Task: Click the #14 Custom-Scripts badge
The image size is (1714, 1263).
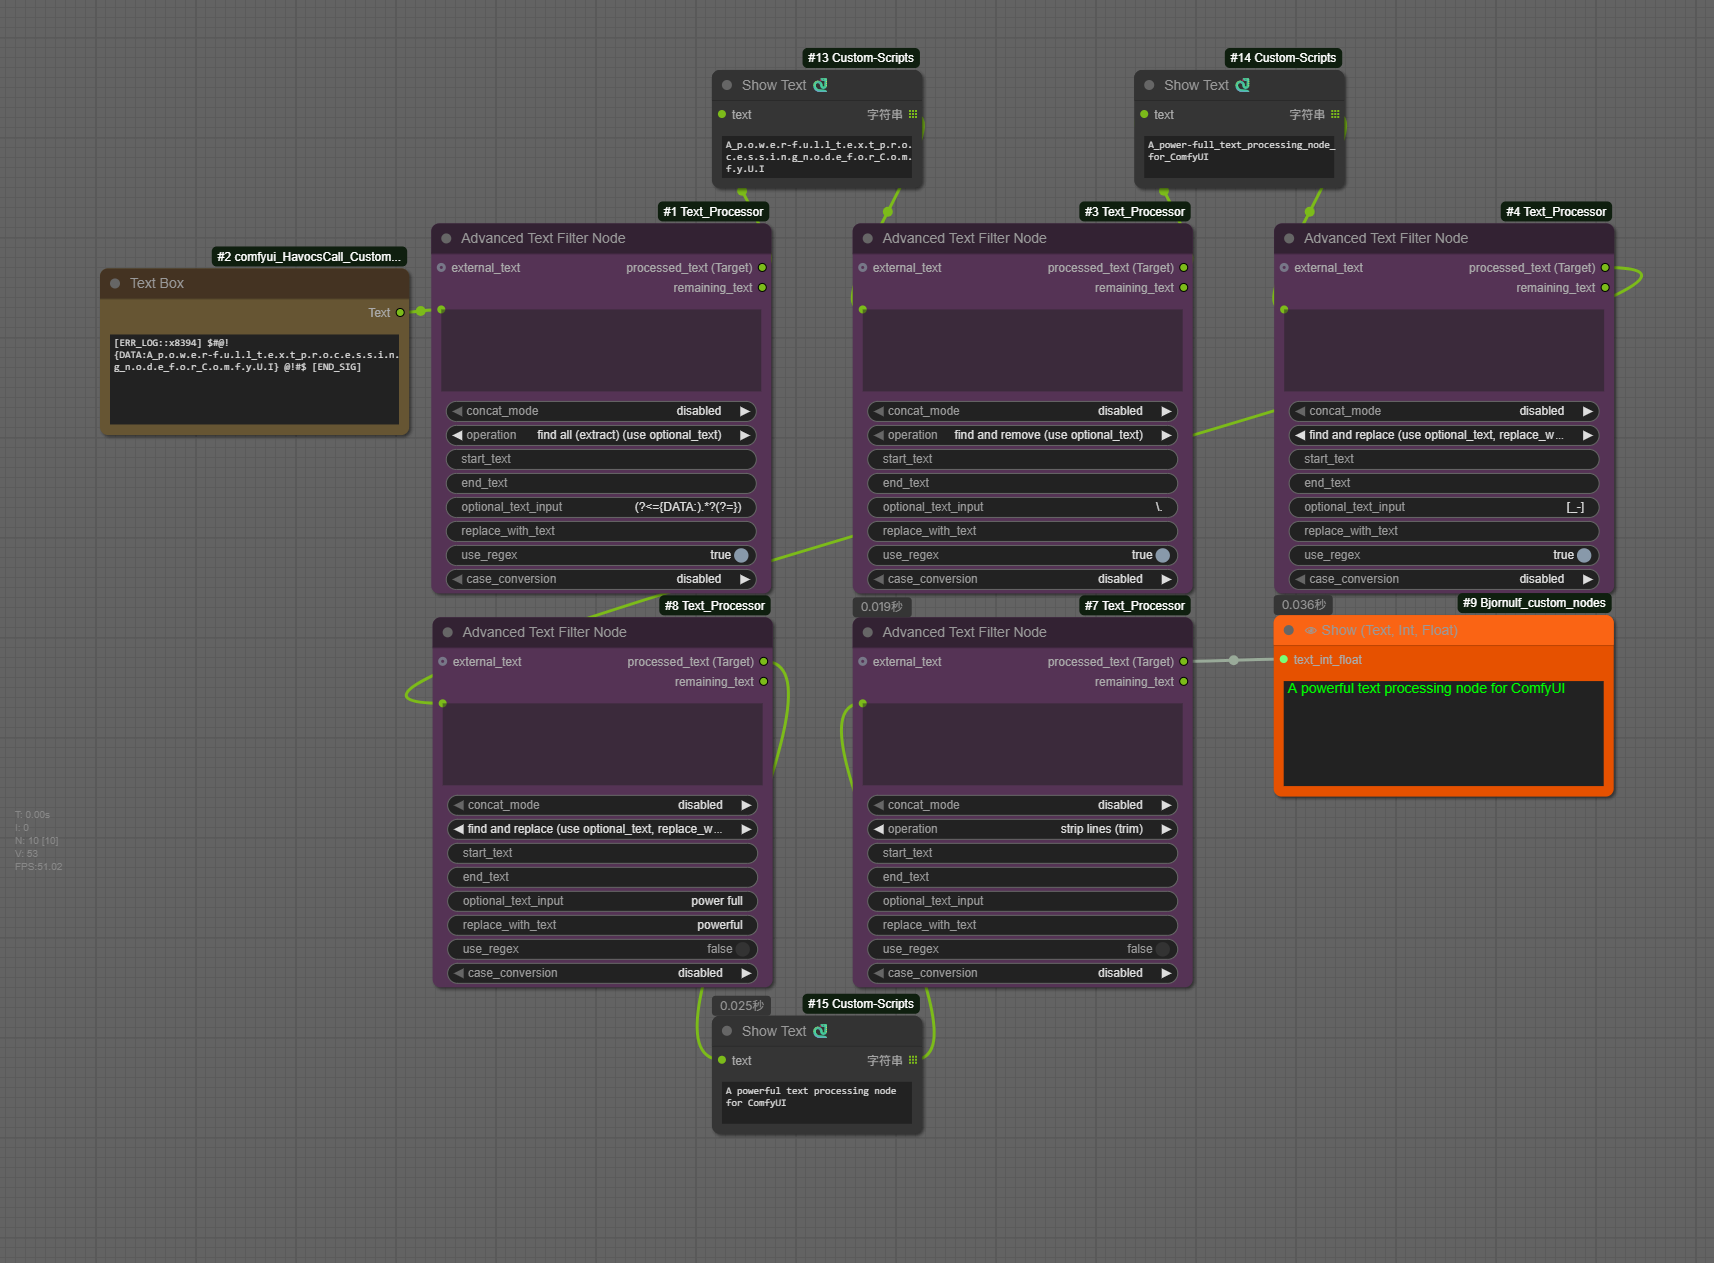Action: (x=1283, y=58)
